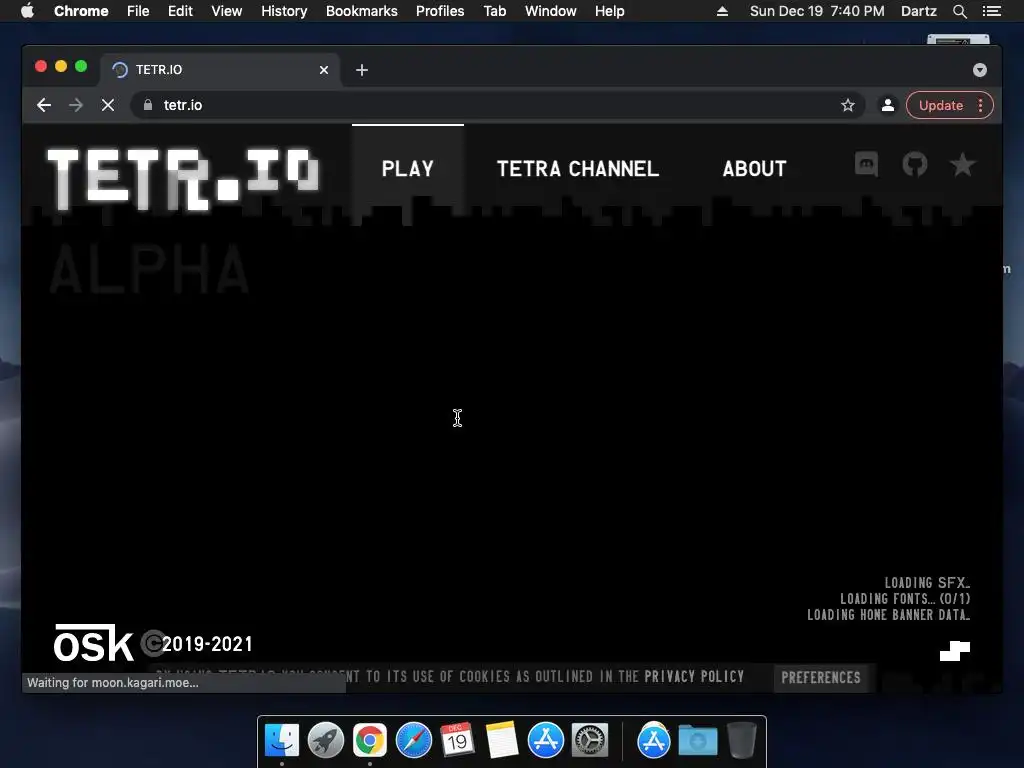
Task: Open App Store icon right of Dock divider
Action: [x=654, y=741]
